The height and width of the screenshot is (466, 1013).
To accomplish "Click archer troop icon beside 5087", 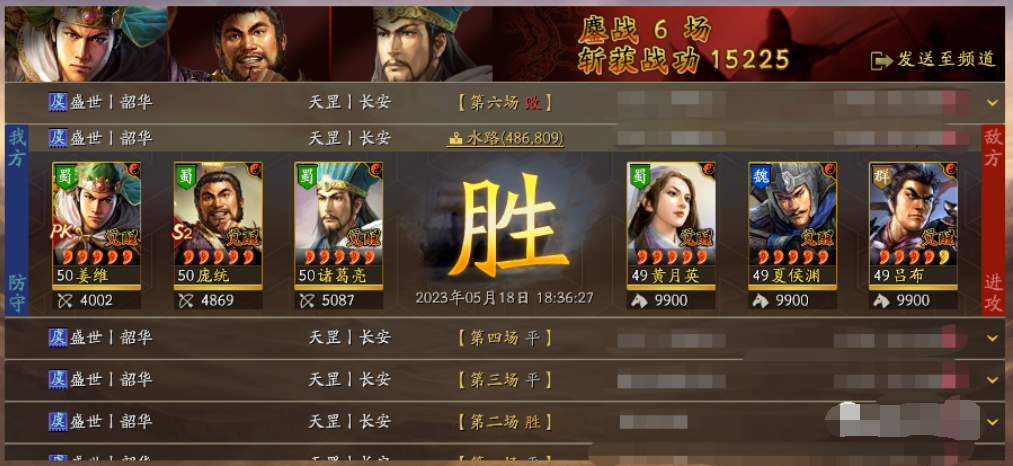I will (x=306, y=301).
